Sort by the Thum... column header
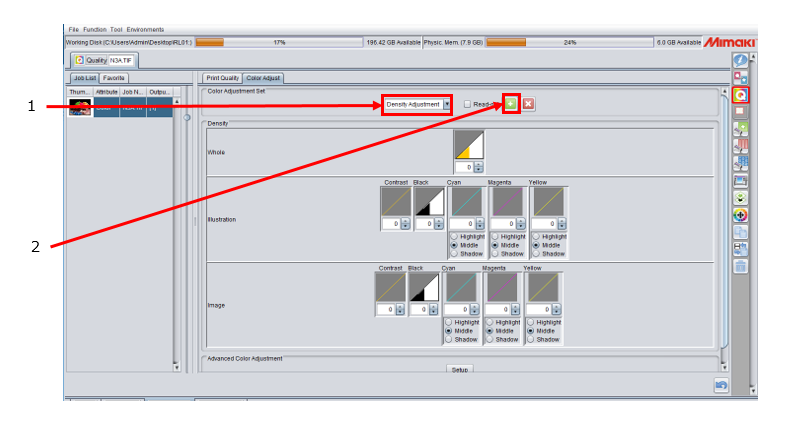This screenshot has width=795, height=424. click(80, 92)
